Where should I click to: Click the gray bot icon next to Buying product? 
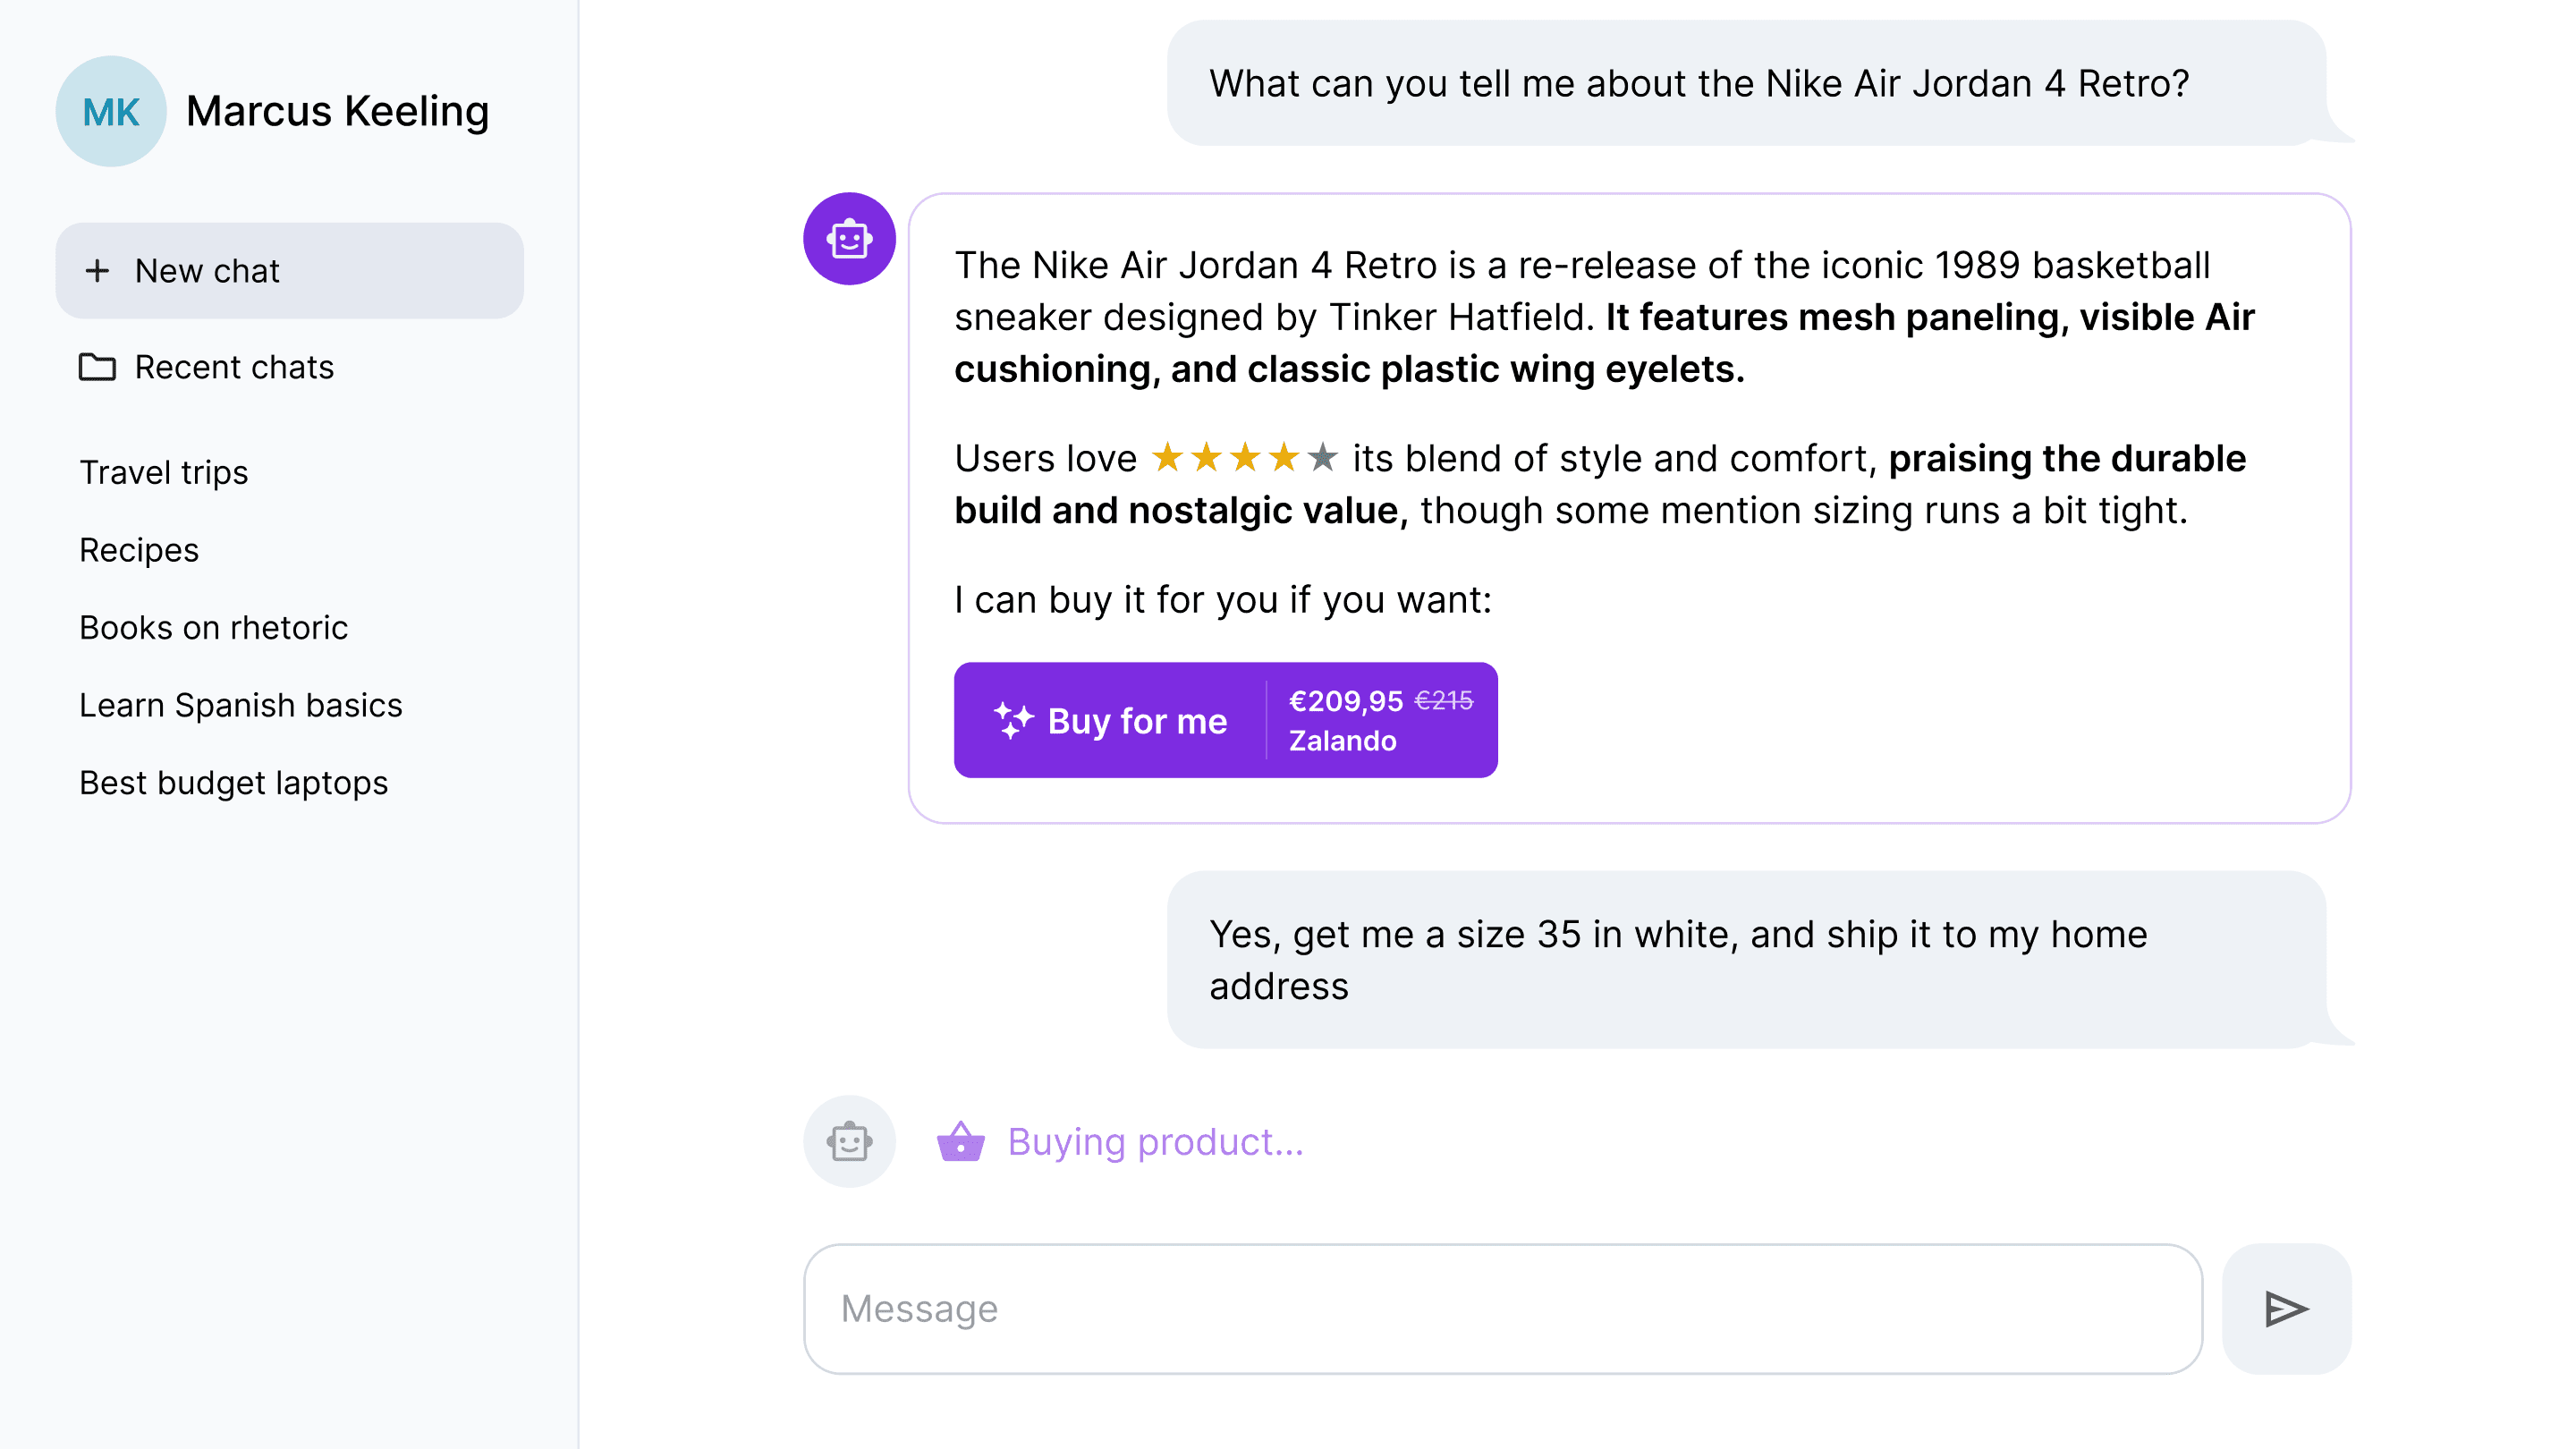[x=849, y=1141]
